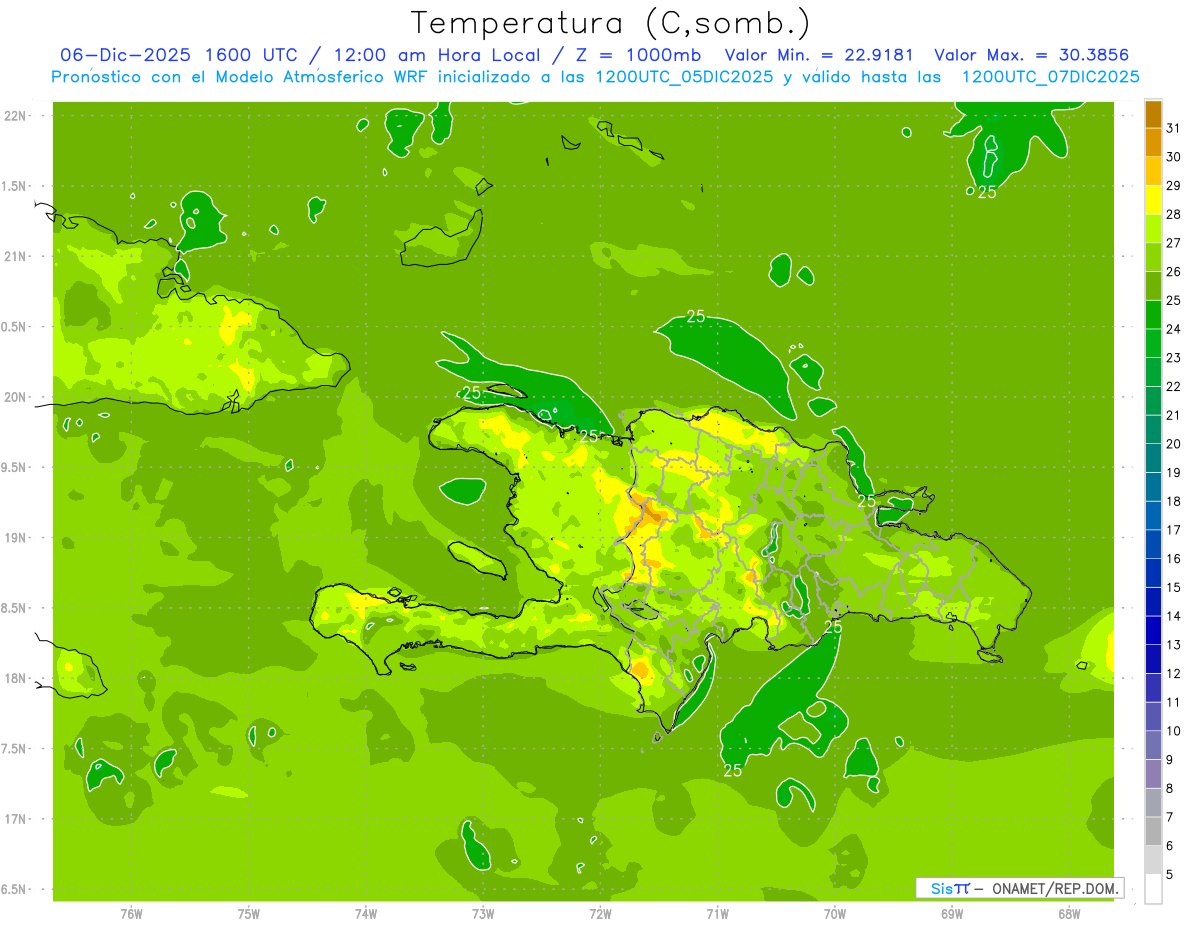Click the '12:00 am Hora Local' text
The width and height of the screenshot is (1200, 927).
point(437,55)
